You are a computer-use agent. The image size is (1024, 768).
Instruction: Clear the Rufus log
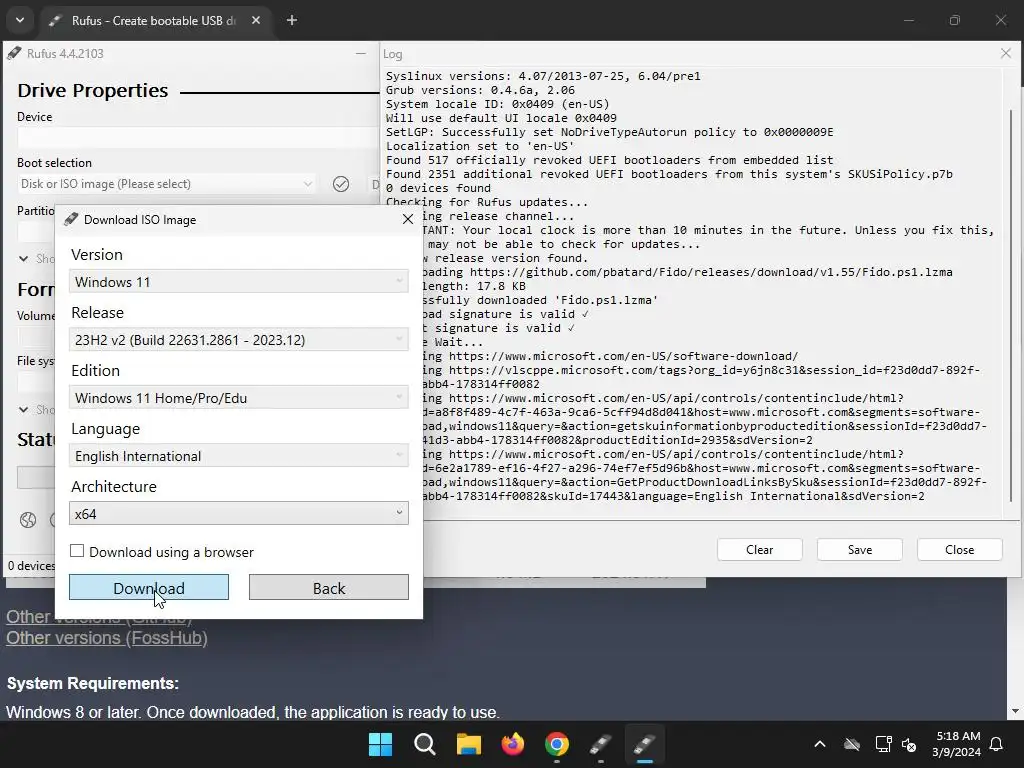tap(760, 549)
